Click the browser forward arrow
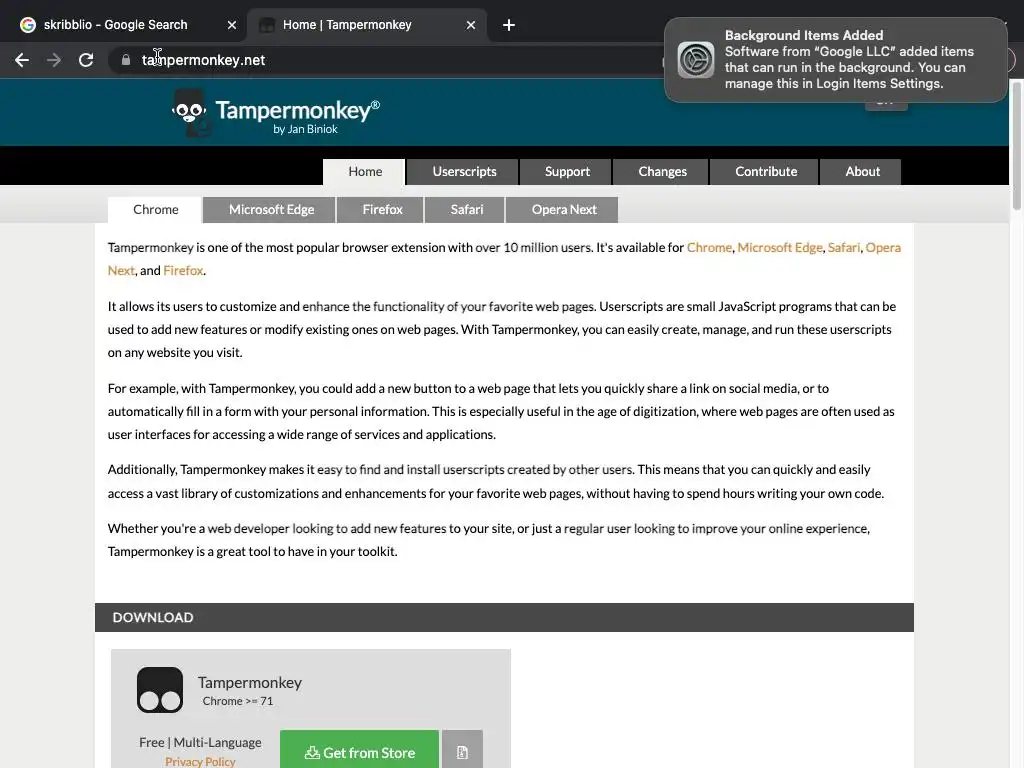 (54, 60)
